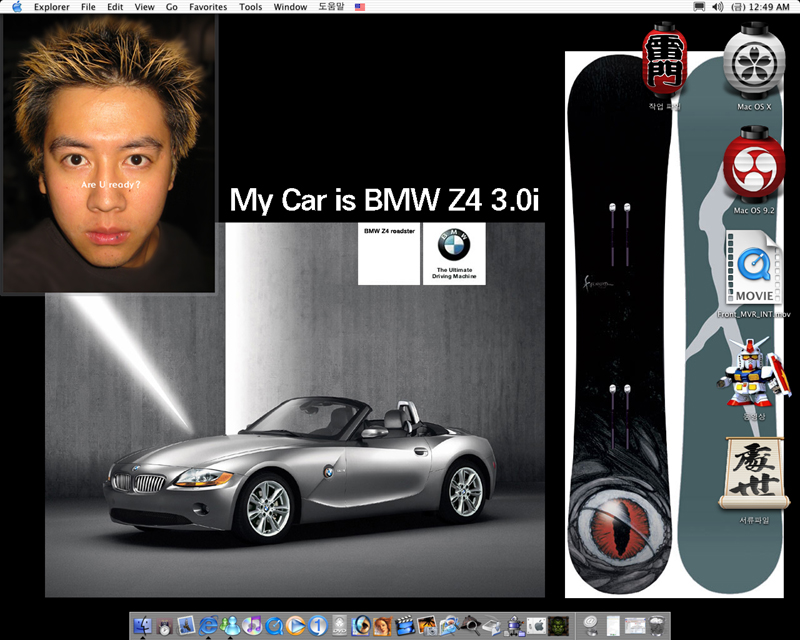Launch Internet Explorer from the Dock
Image resolution: width=800 pixels, height=640 pixels.
[x=209, y=626]
